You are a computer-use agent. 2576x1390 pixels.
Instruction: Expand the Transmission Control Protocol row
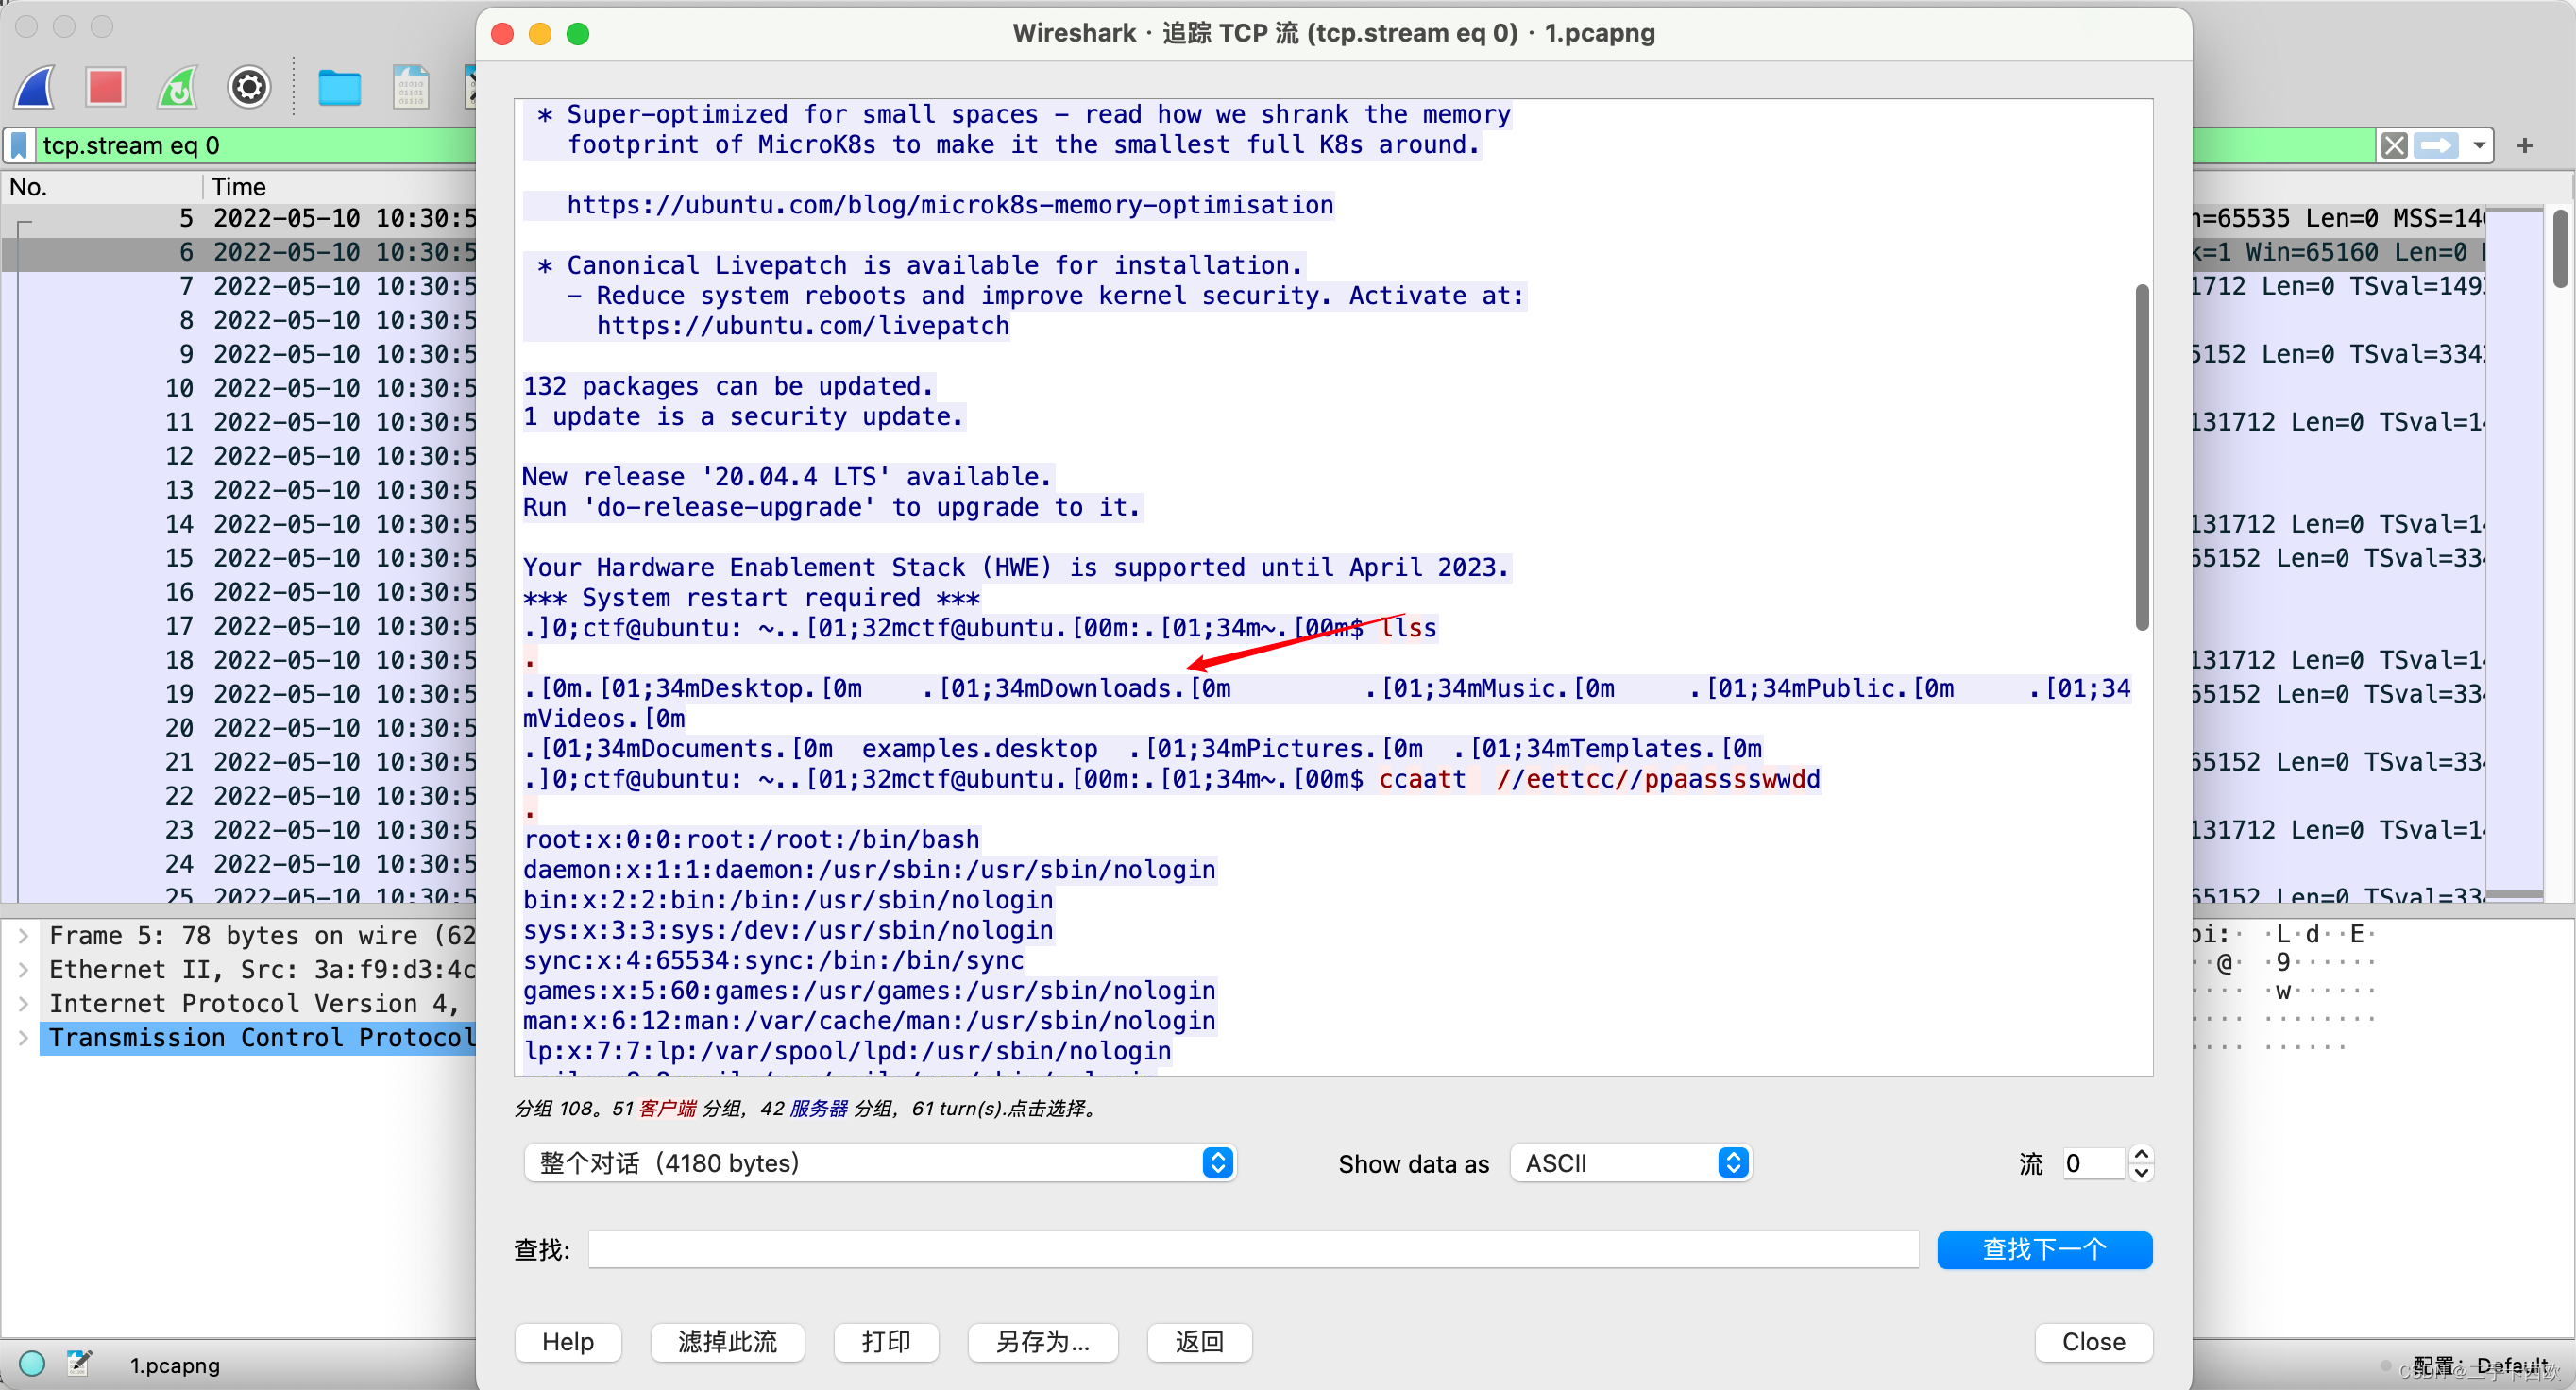tap(23, 1037)
